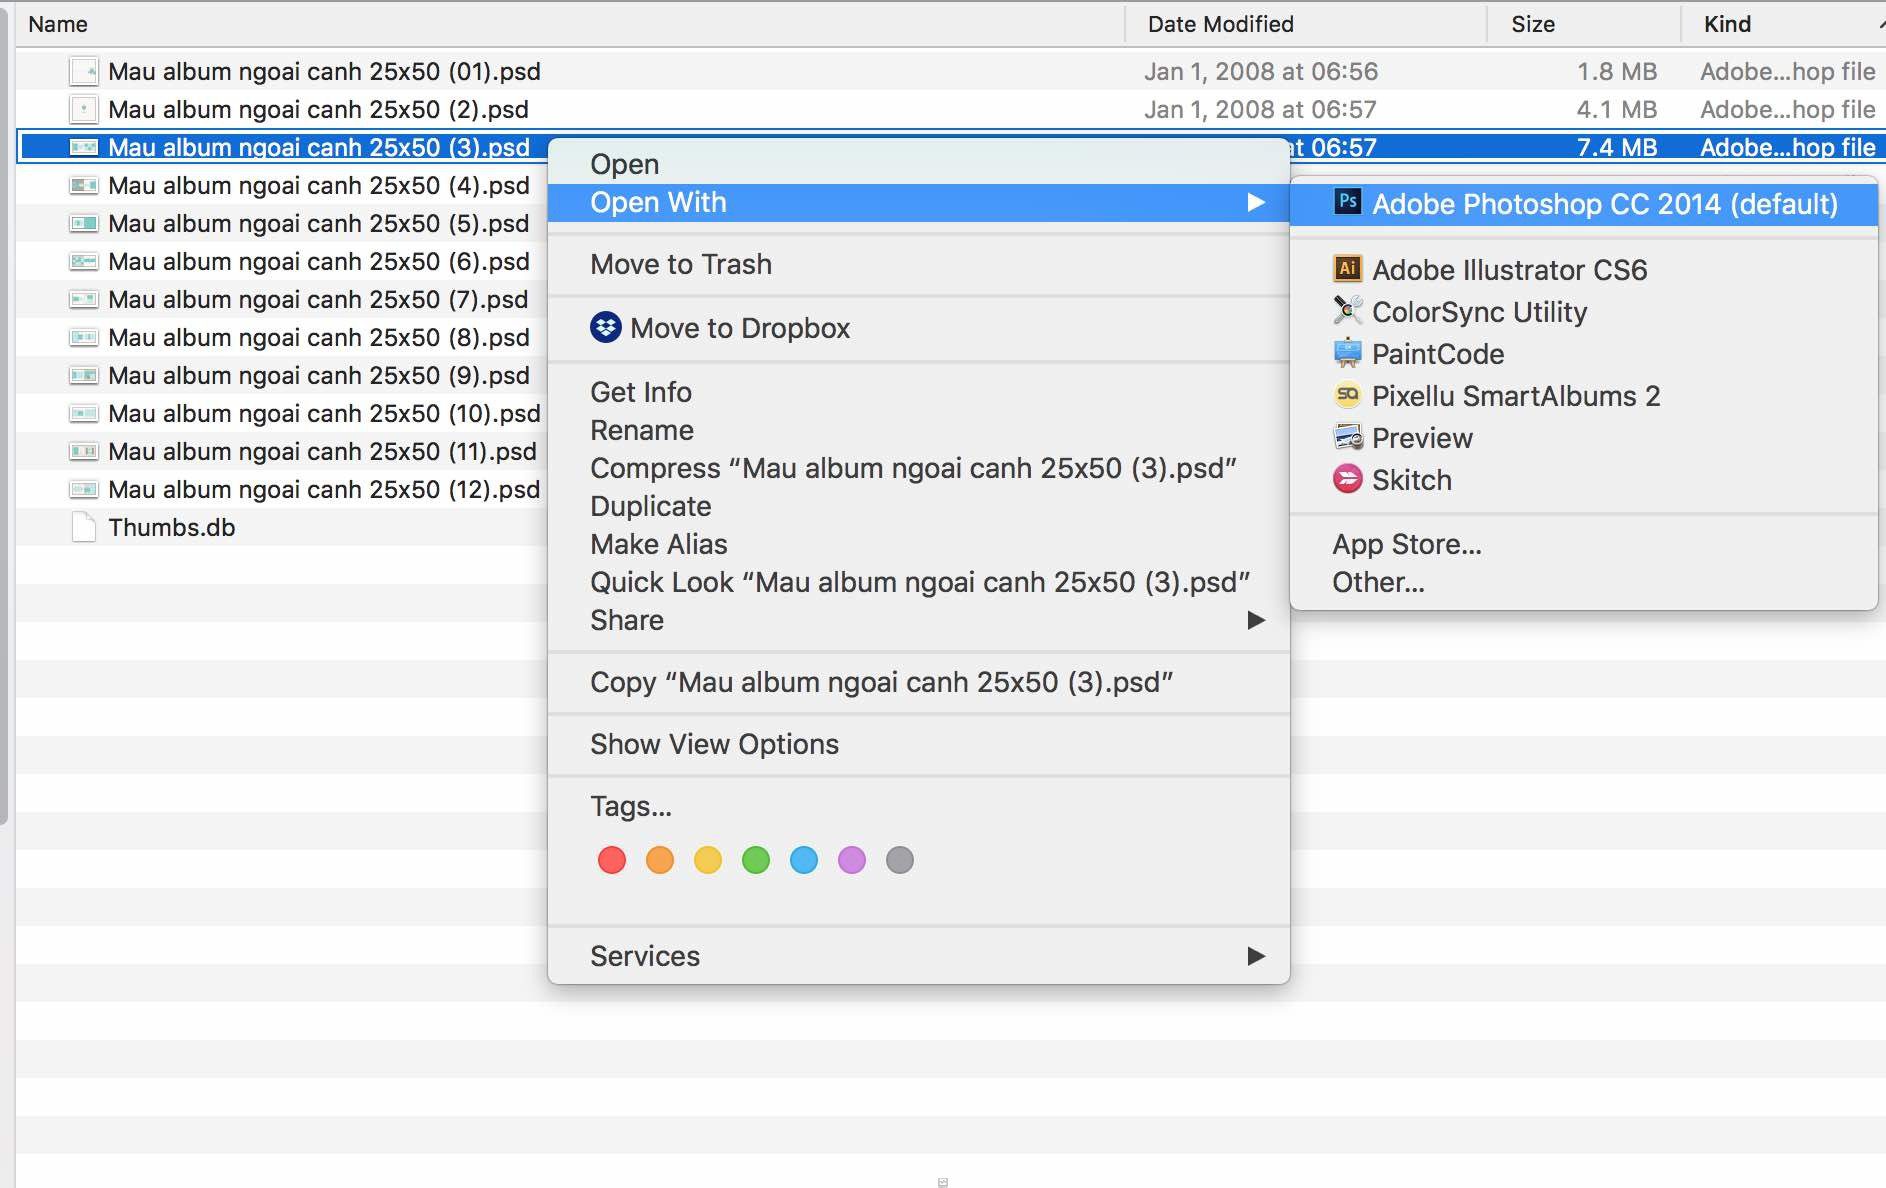This screenshot has width=1886, height=1188.
Task: Choose Move to Dropbox
Action: (x=918, y=328)
